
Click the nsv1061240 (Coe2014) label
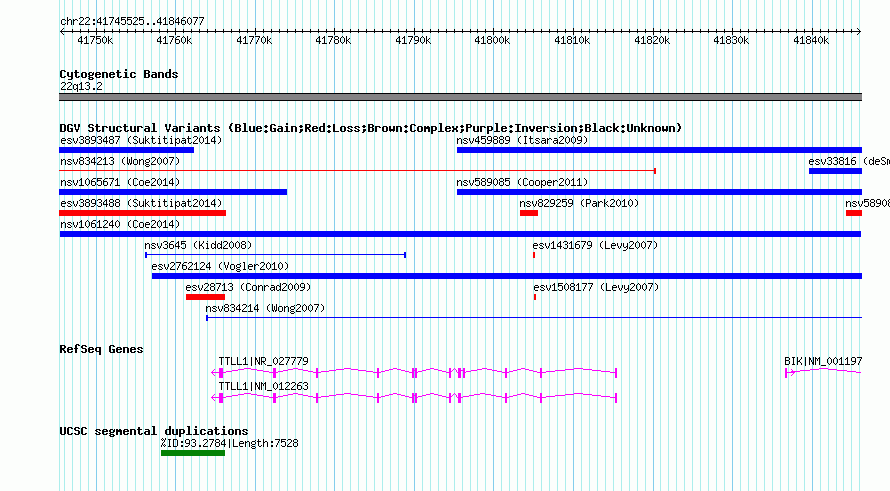click(x=120, y=224)
